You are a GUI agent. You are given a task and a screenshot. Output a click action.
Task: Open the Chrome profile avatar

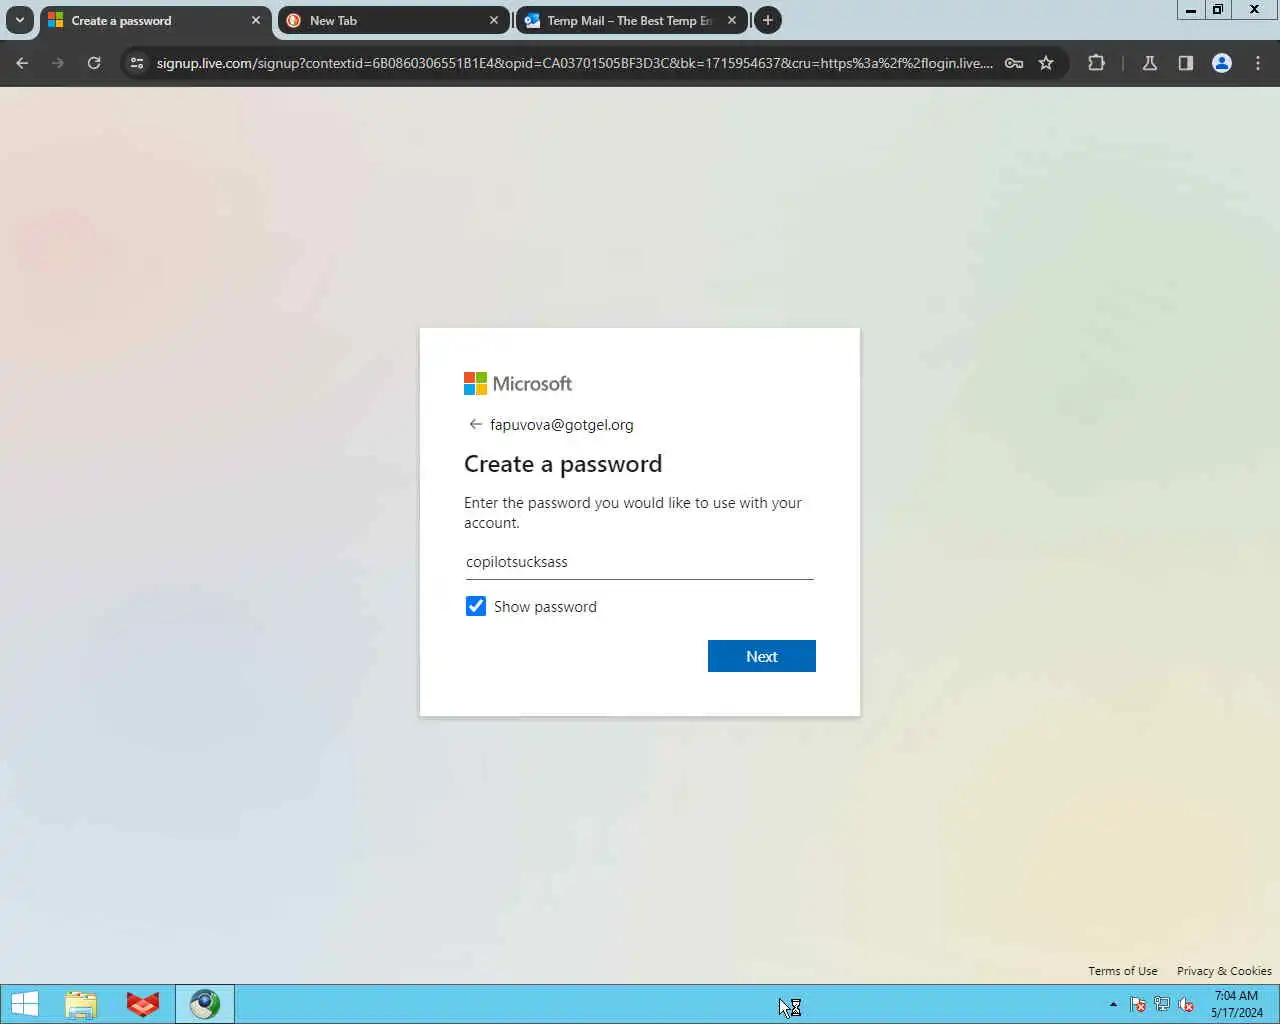tap(1222, 63)
